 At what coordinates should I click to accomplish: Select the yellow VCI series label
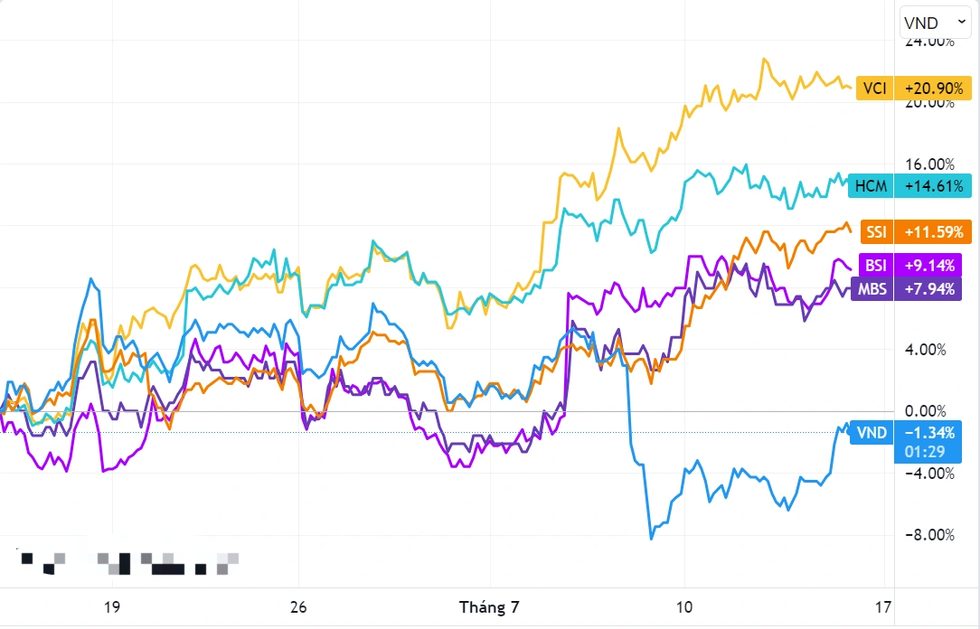[x=876, y=88]
